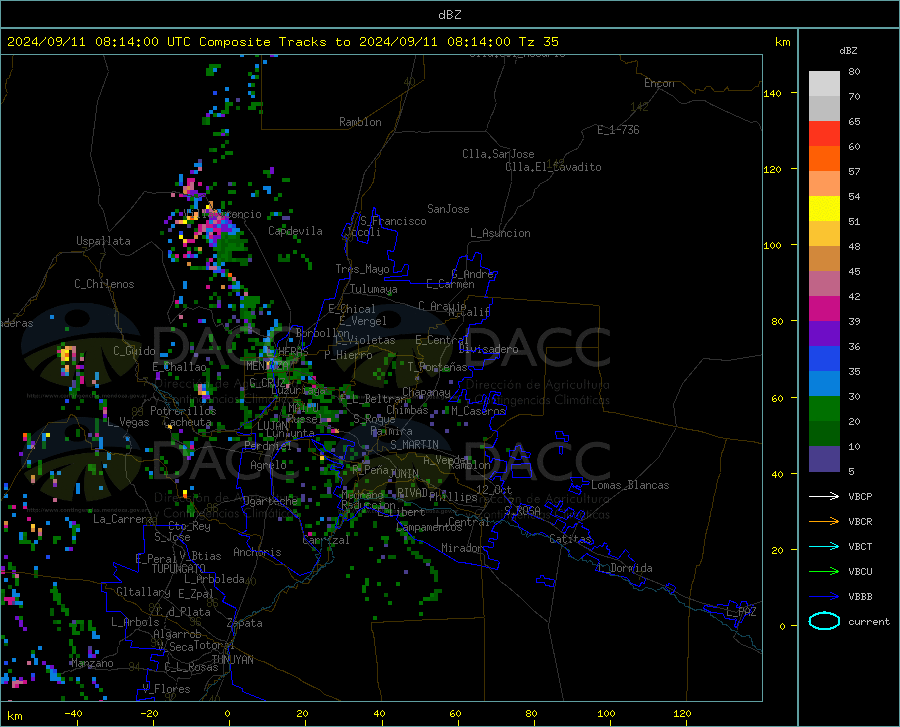Select the red 60 dBZ color swatch
Viewport: 900px width, 727px height.
pos(824,134)
